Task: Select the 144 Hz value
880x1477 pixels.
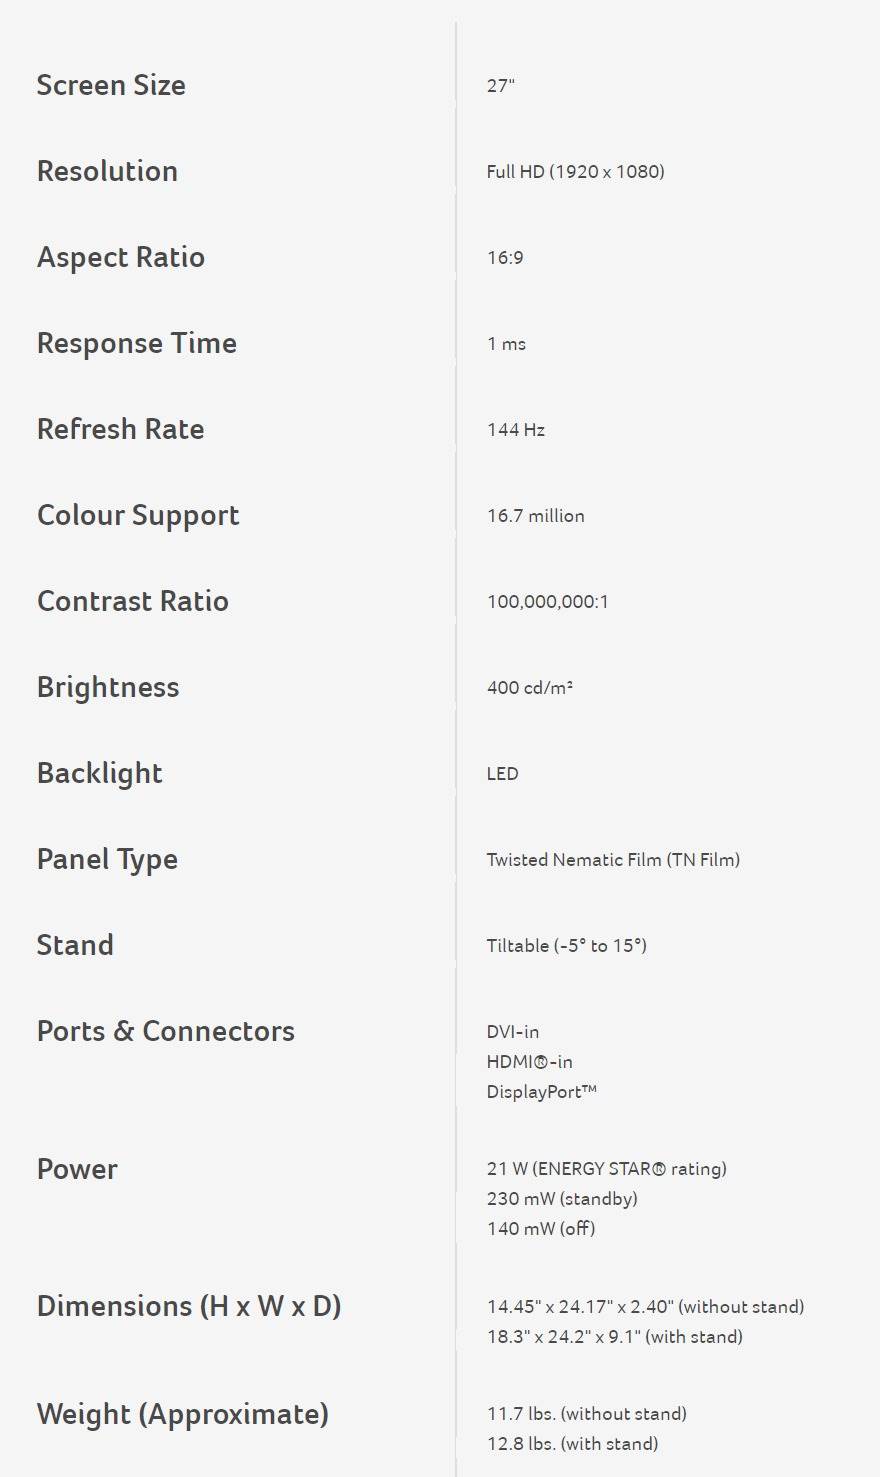Action: [515, 430]
